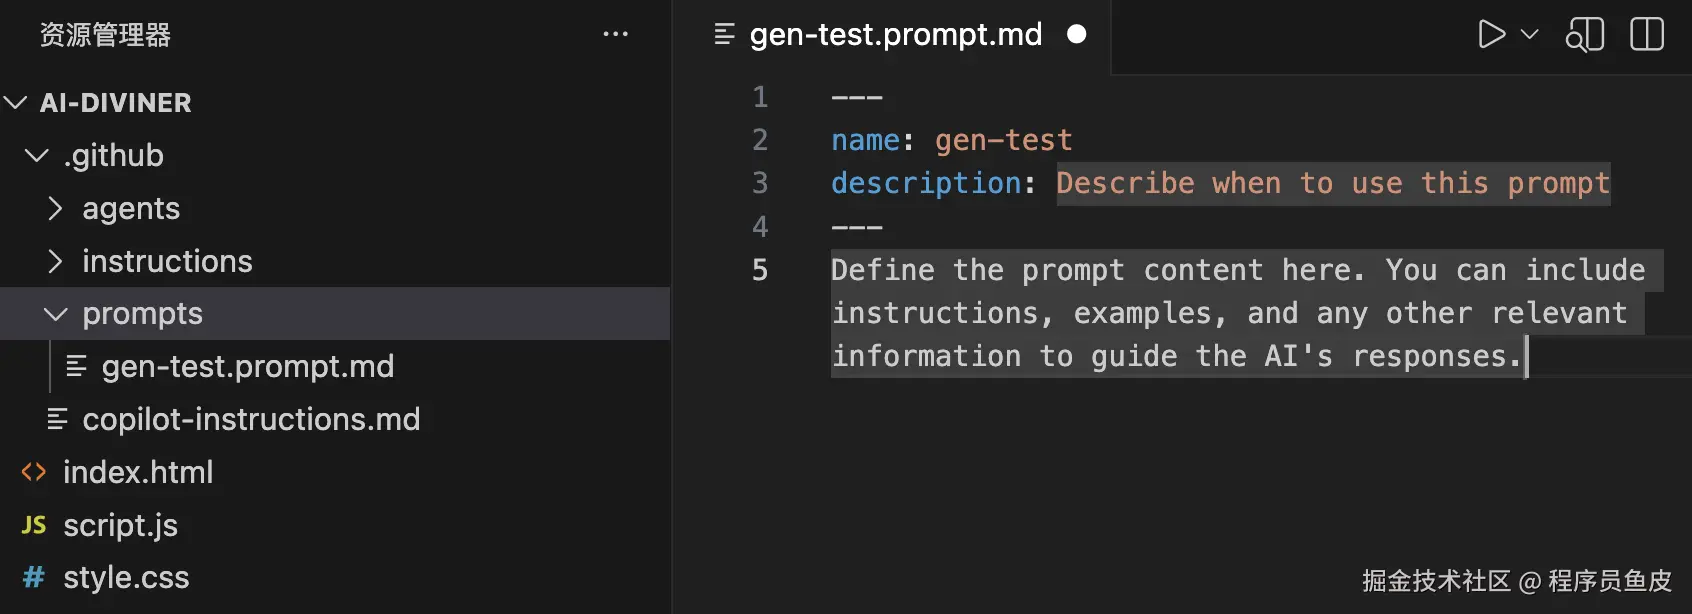Image resolution: width=1692 pixels, height=614 pixels.
Task: Click the split editor icon
Action: (1646, 35)
